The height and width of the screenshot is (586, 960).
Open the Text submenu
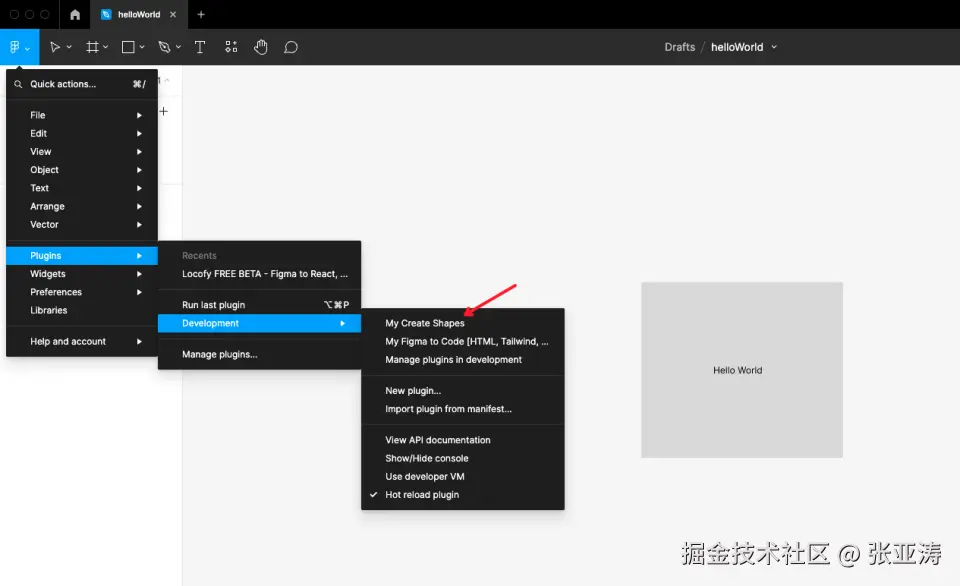(x=82, y=188)
